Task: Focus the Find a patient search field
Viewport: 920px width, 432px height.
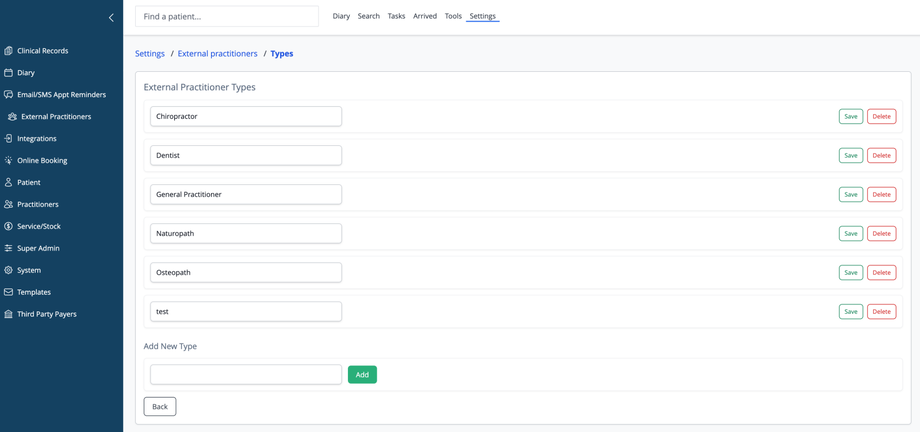Action: tap(227, 17)
